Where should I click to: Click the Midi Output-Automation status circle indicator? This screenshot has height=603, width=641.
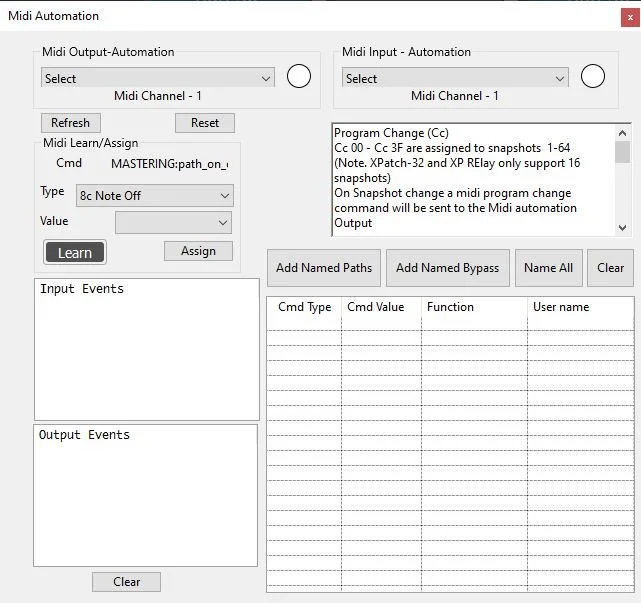coord(299,76)
